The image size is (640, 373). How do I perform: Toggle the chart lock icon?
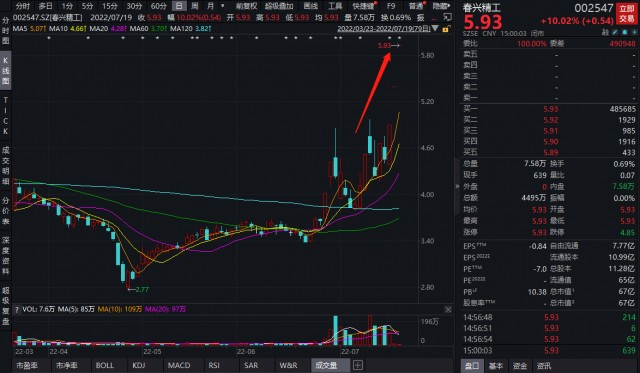(x=446, y=29)
